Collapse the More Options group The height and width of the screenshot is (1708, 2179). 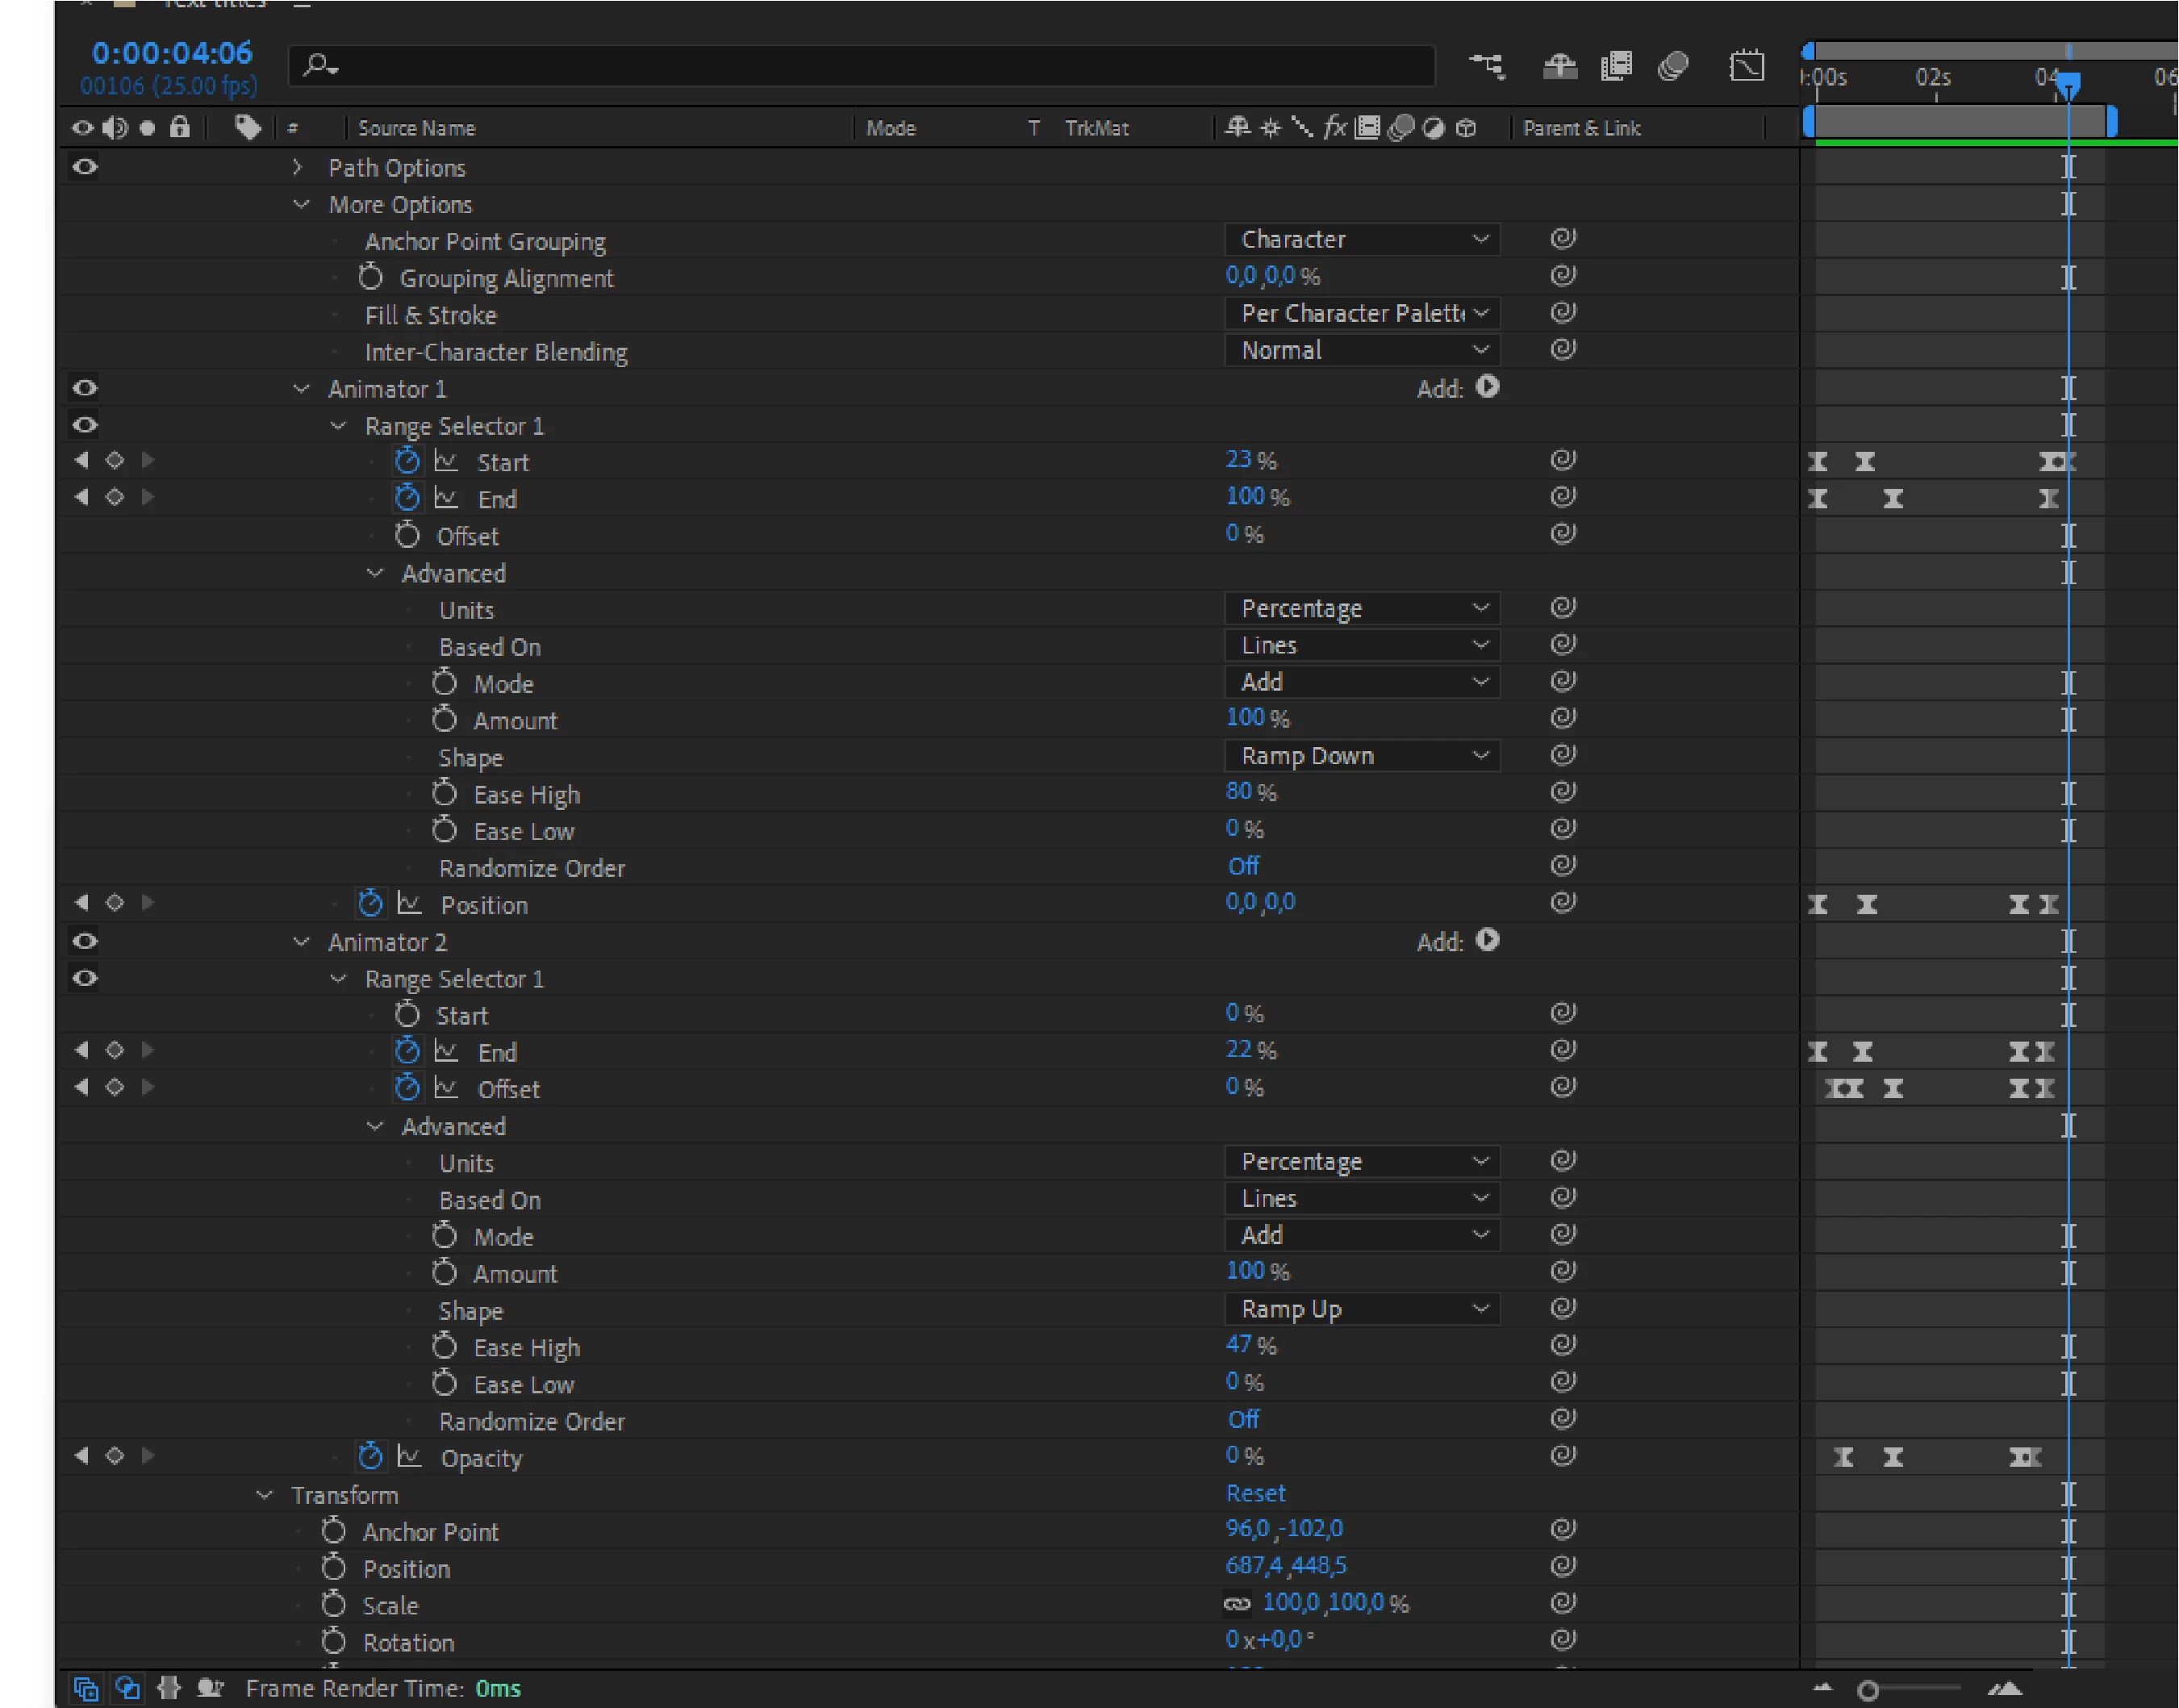(301, 204)
